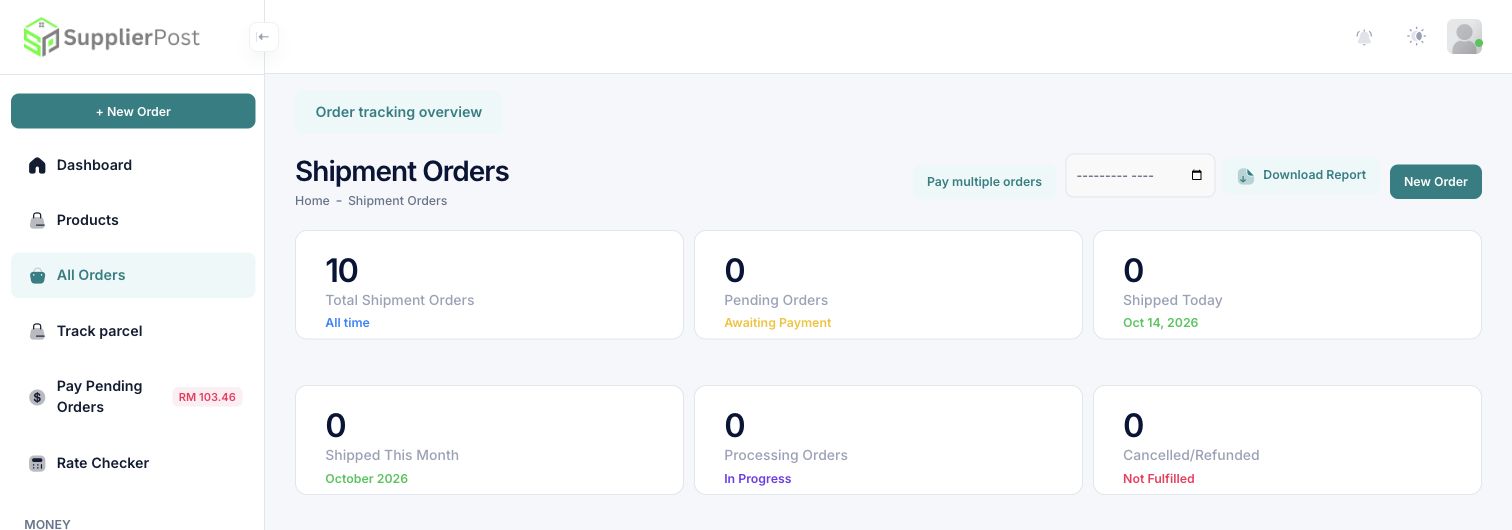Image resolution: width=1512 pixels, height=530 pixels.
Task: Click the month date input field
Action: point(1140,175)
